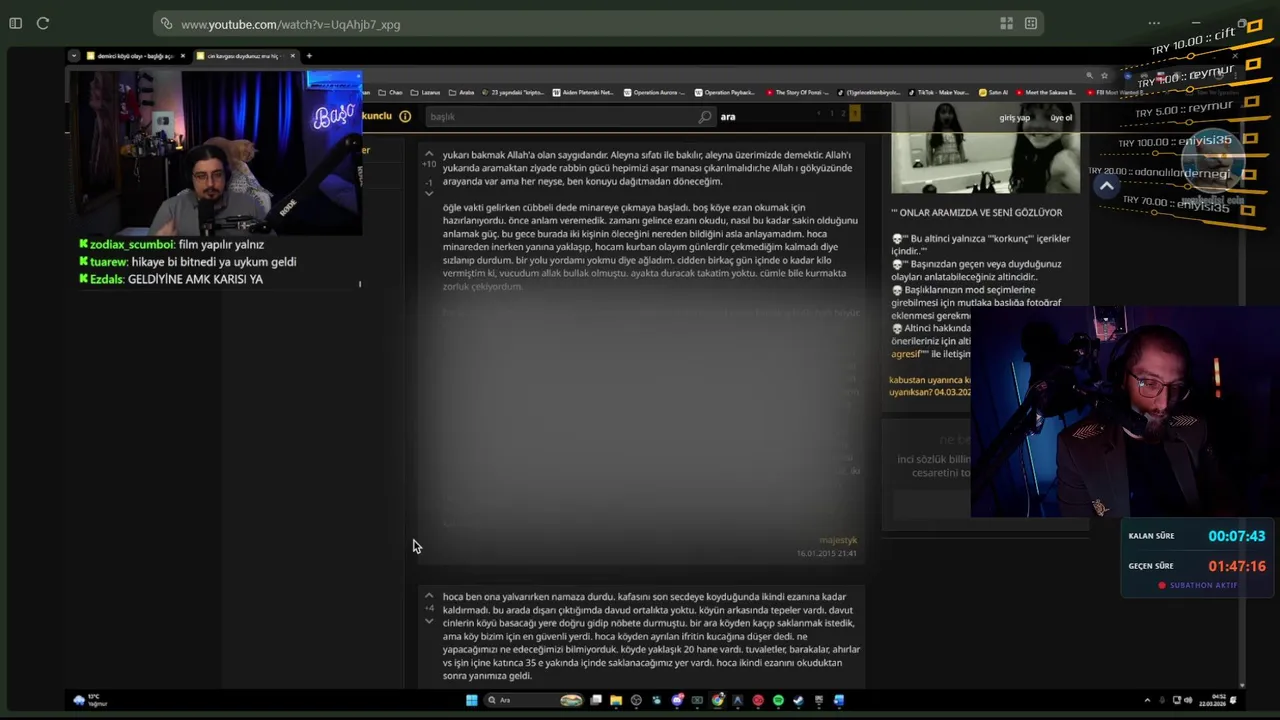1280x720 pixels.
Task: Open the Operation Payback bookmark
Action: click(725, 92)
